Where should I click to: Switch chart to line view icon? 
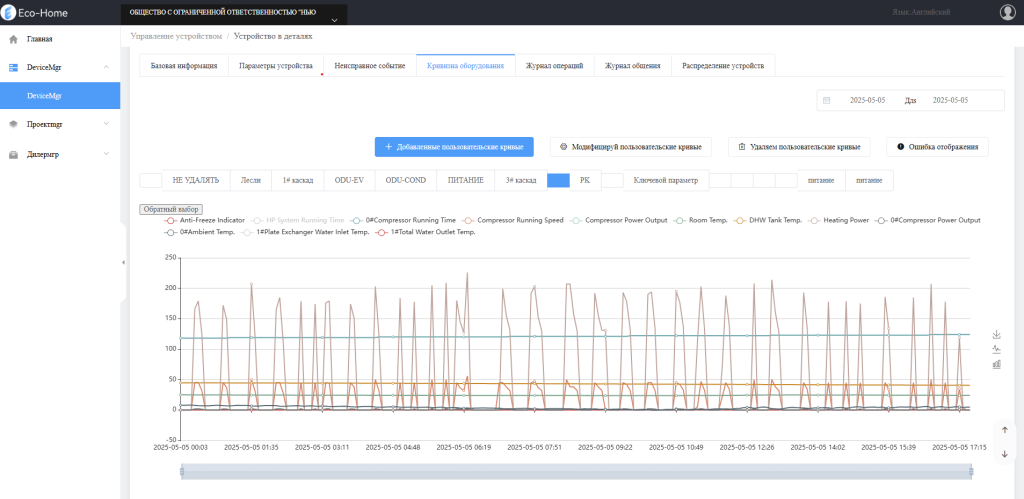(x=997, y=349)
